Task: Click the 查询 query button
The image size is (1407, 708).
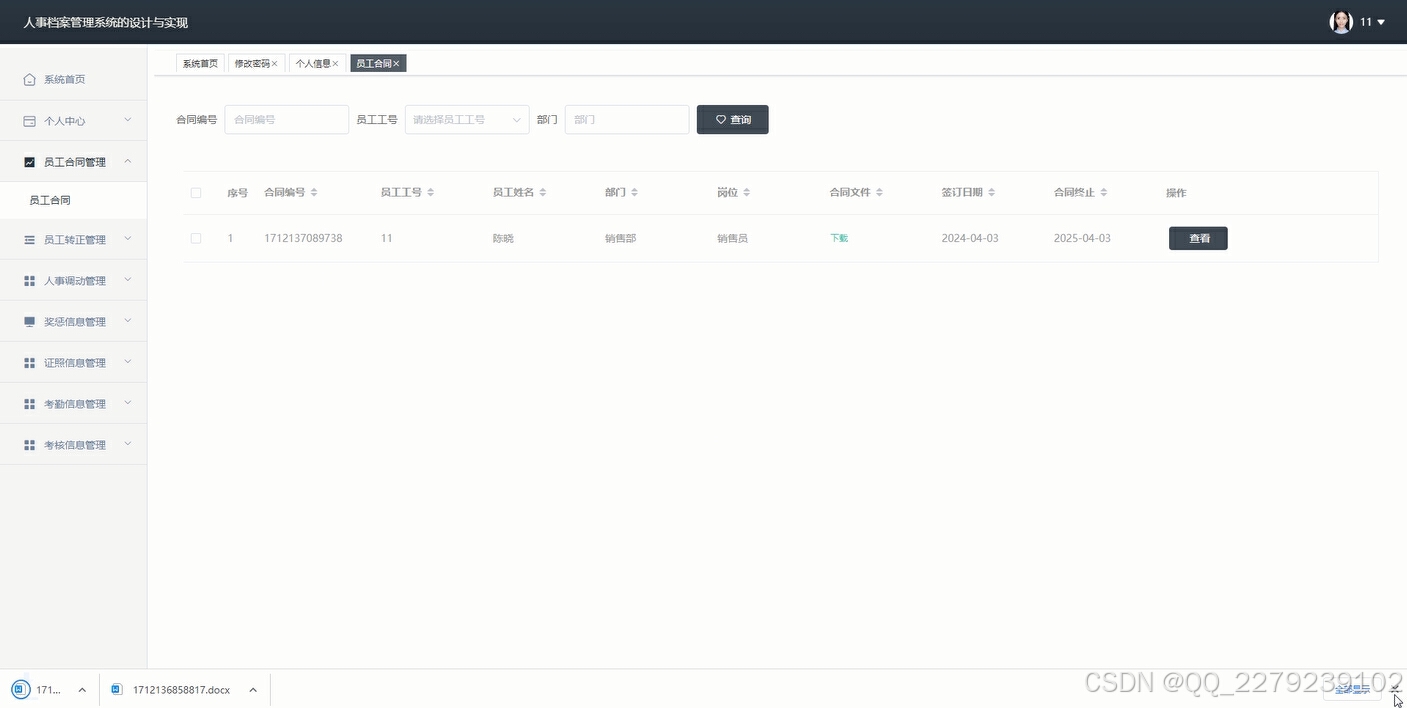Action: click(732, 119)
